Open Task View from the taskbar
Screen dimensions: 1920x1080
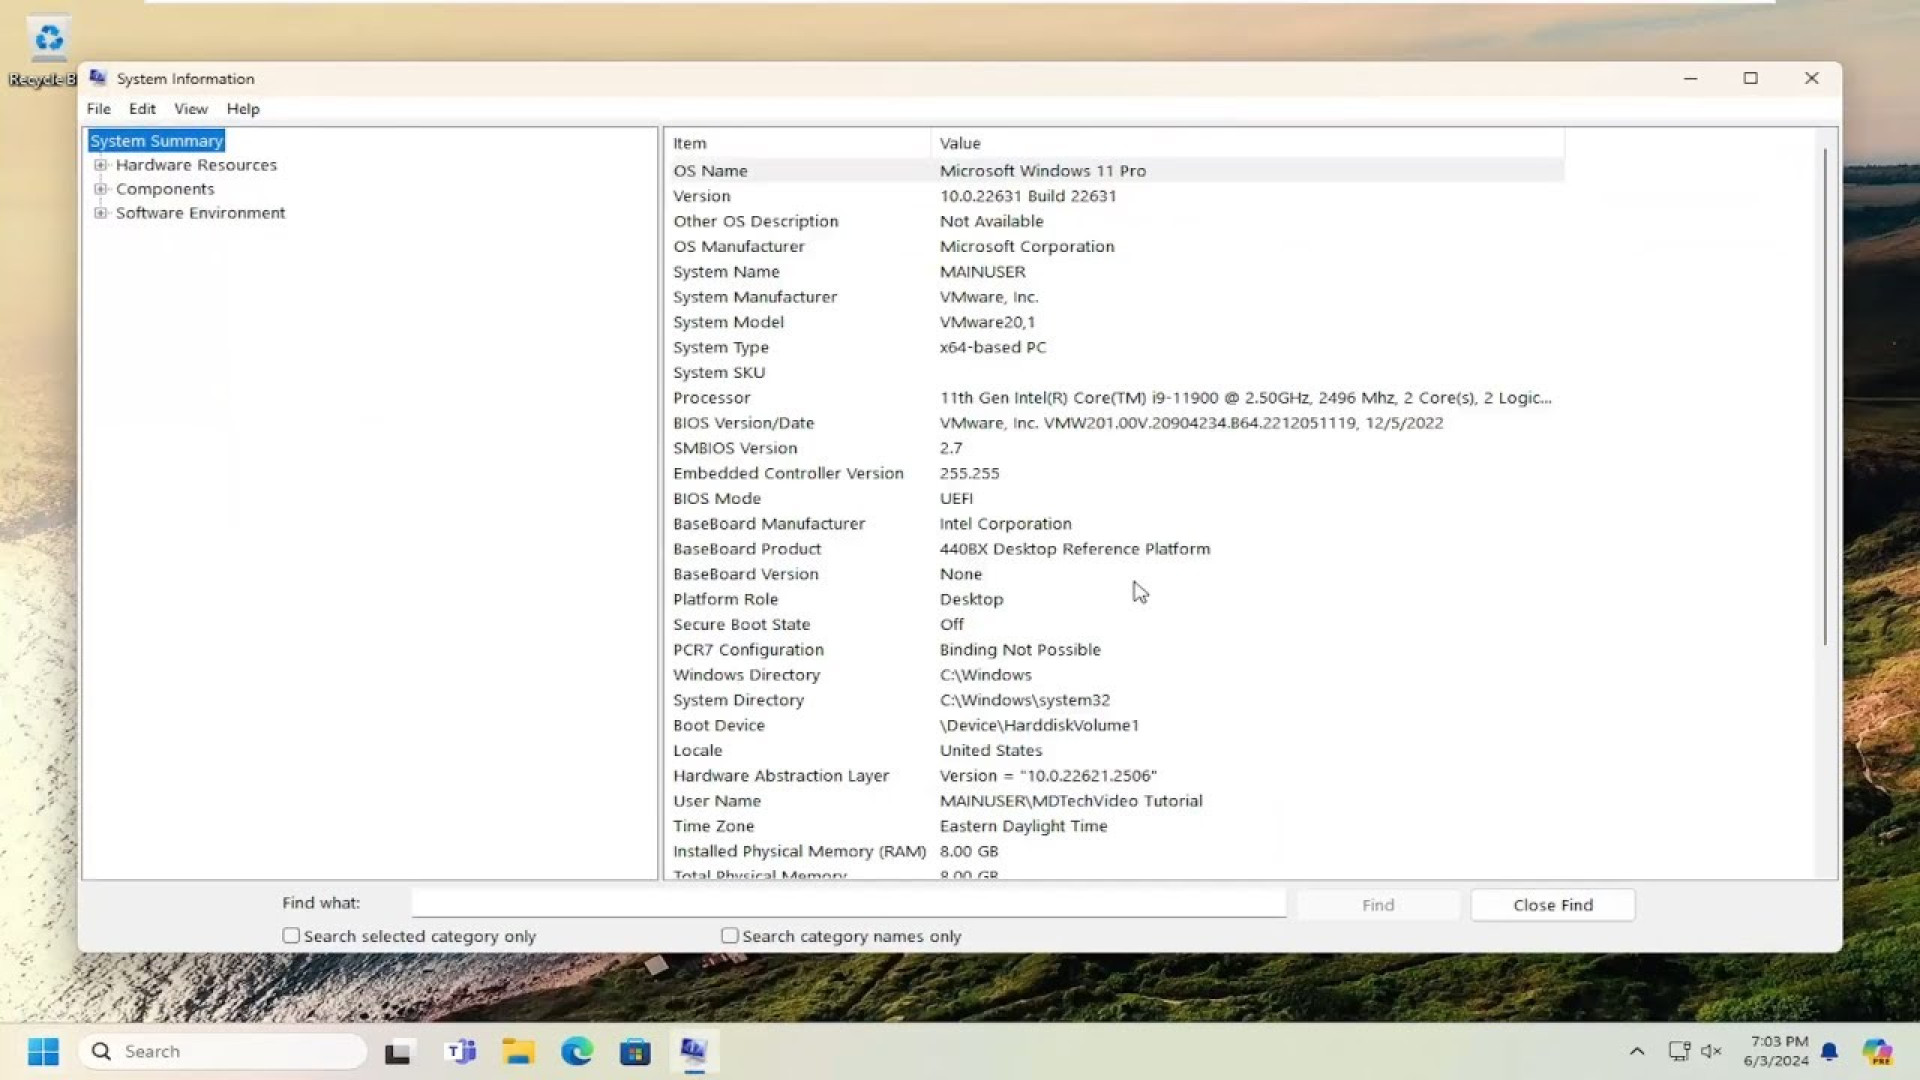(x=398, y=1052)
